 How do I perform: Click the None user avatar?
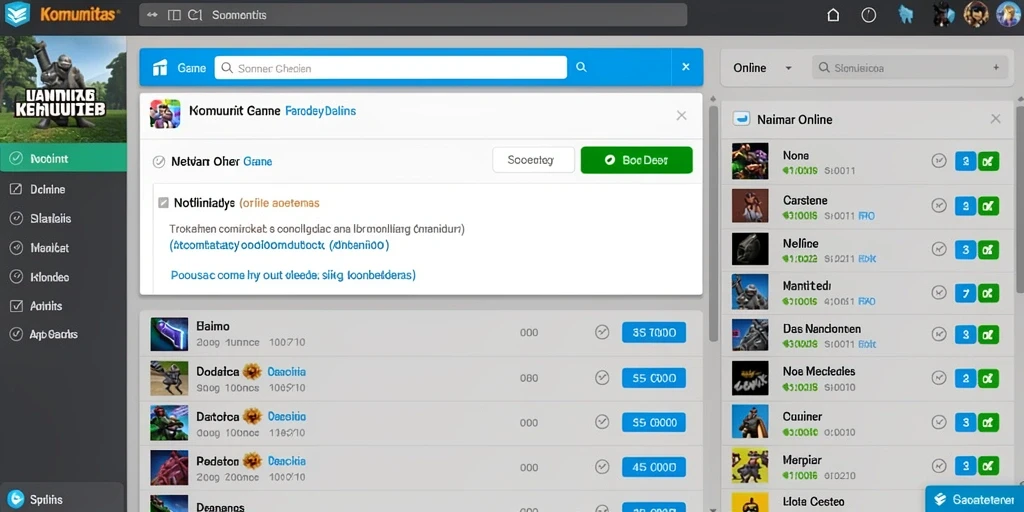pyautogui.click(x=750, y=161)
